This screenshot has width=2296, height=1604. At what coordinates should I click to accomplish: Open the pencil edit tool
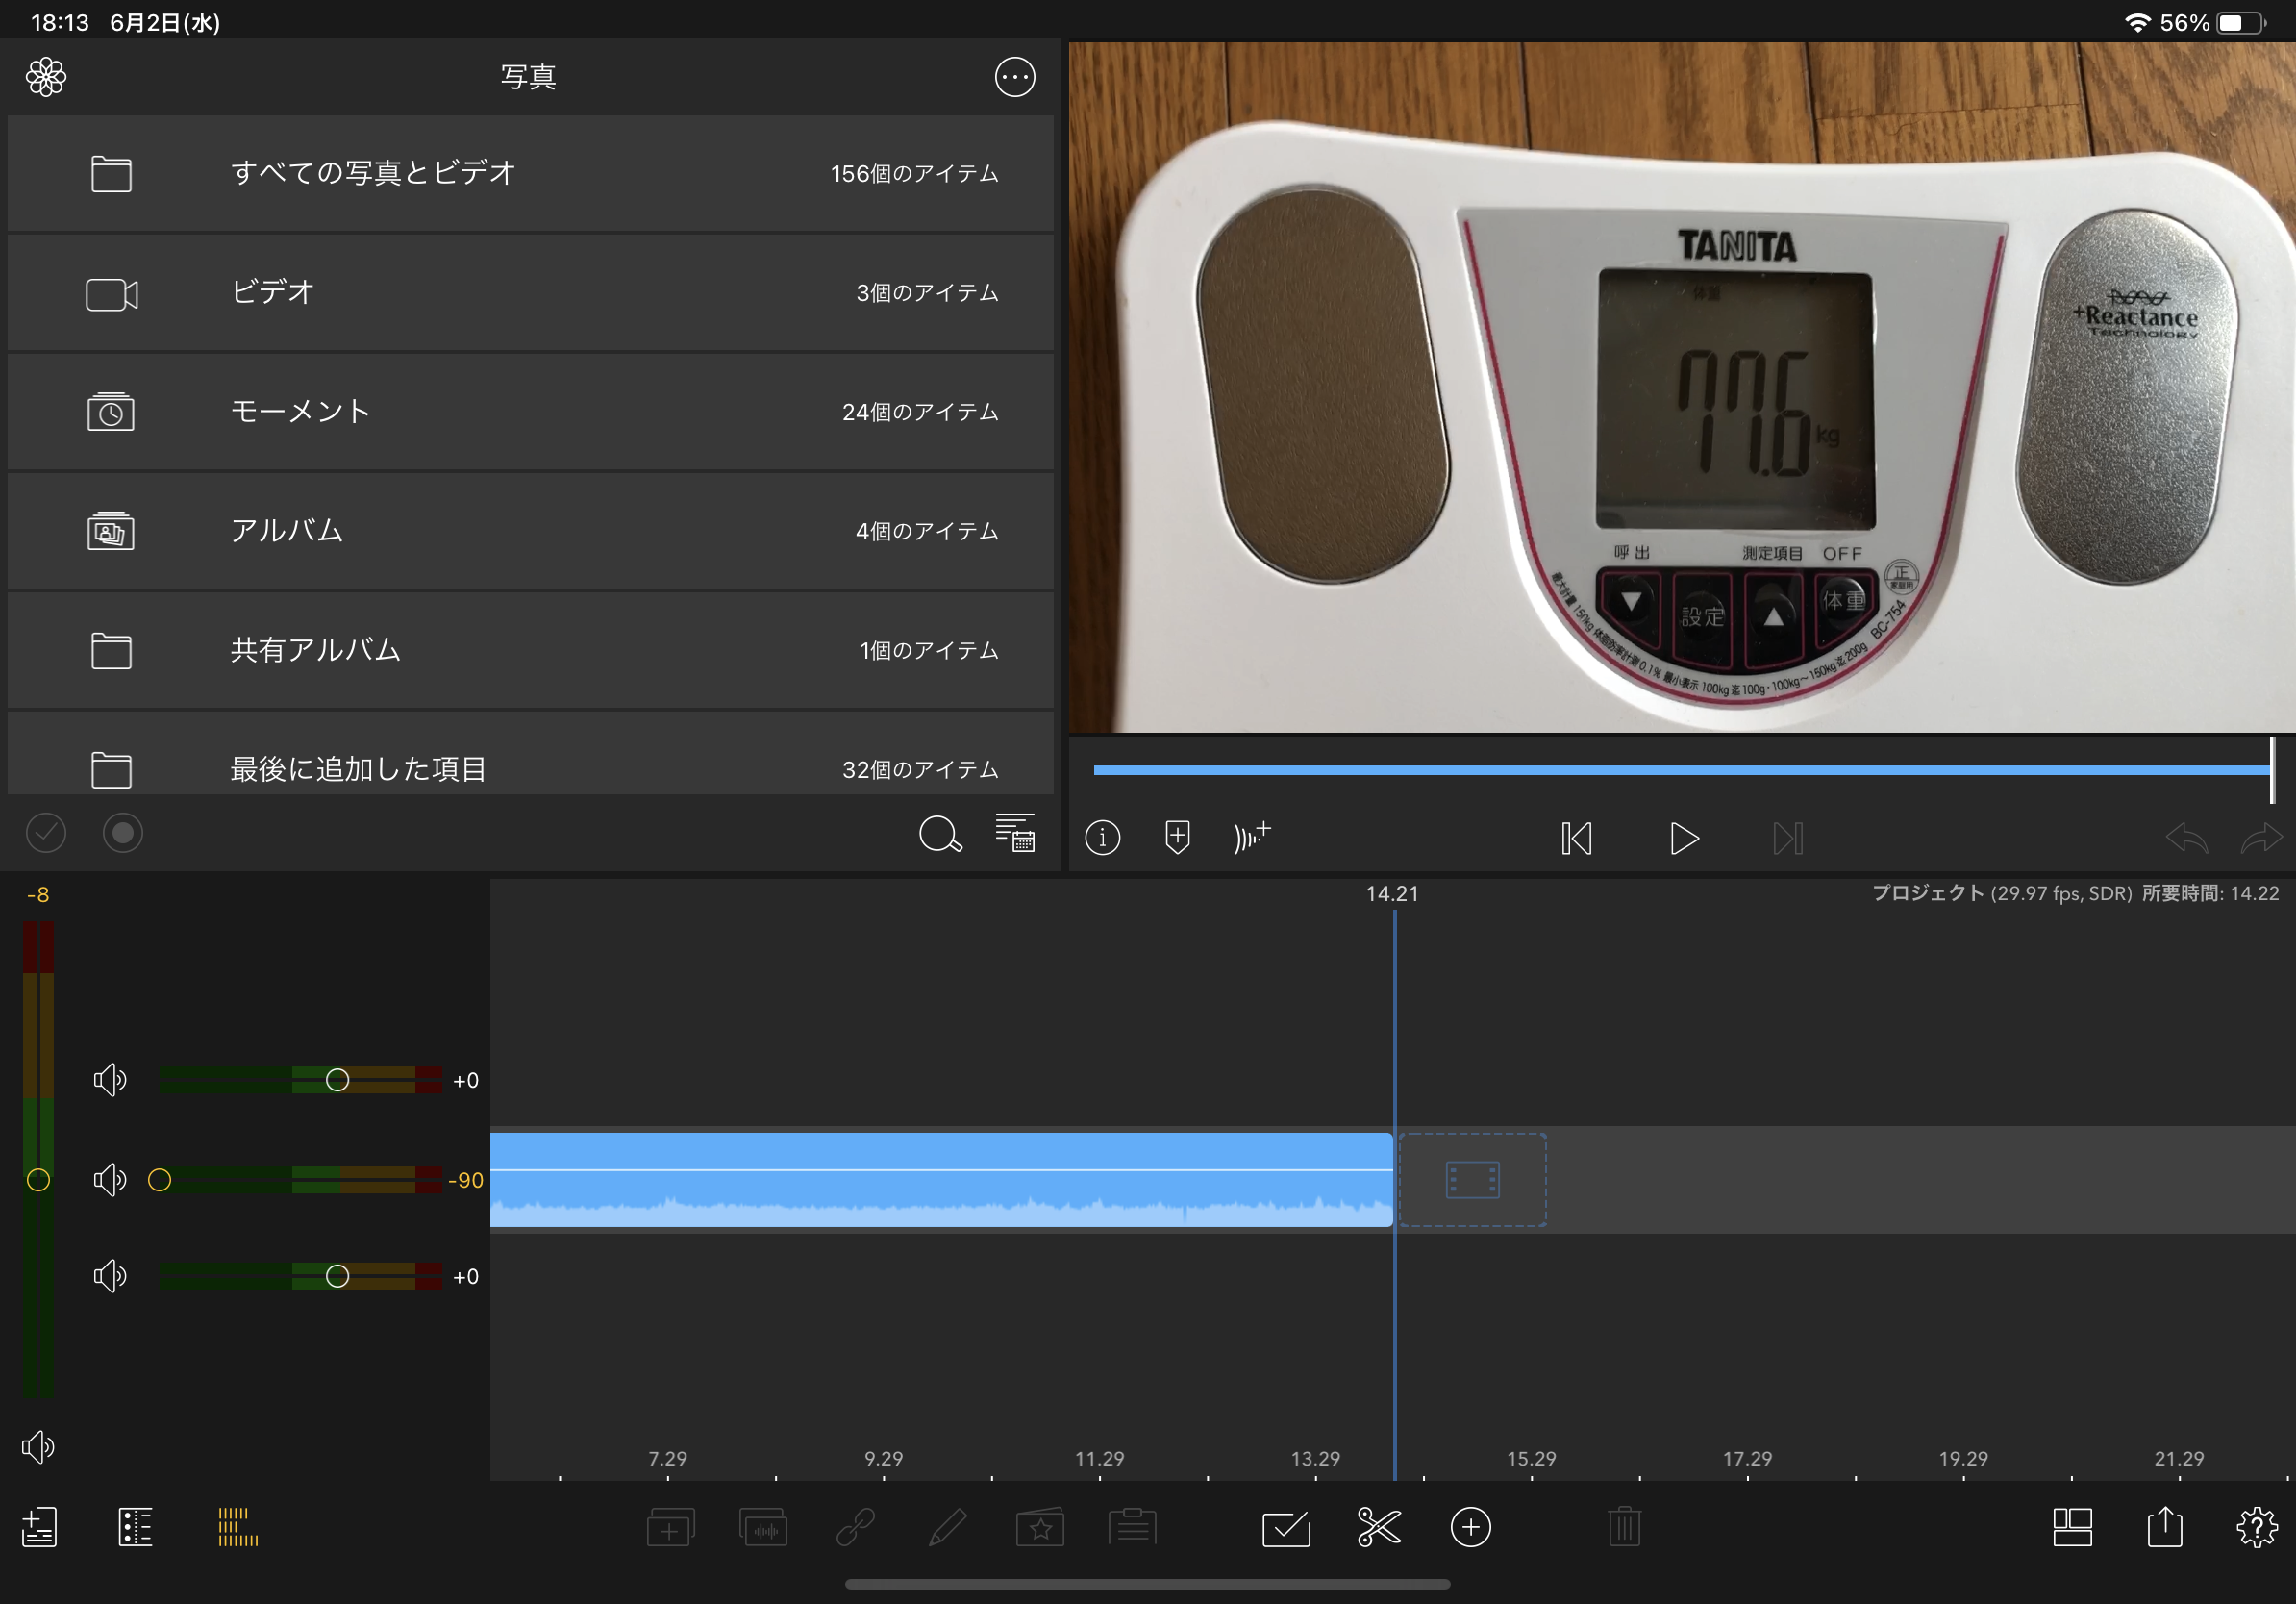947,1527
